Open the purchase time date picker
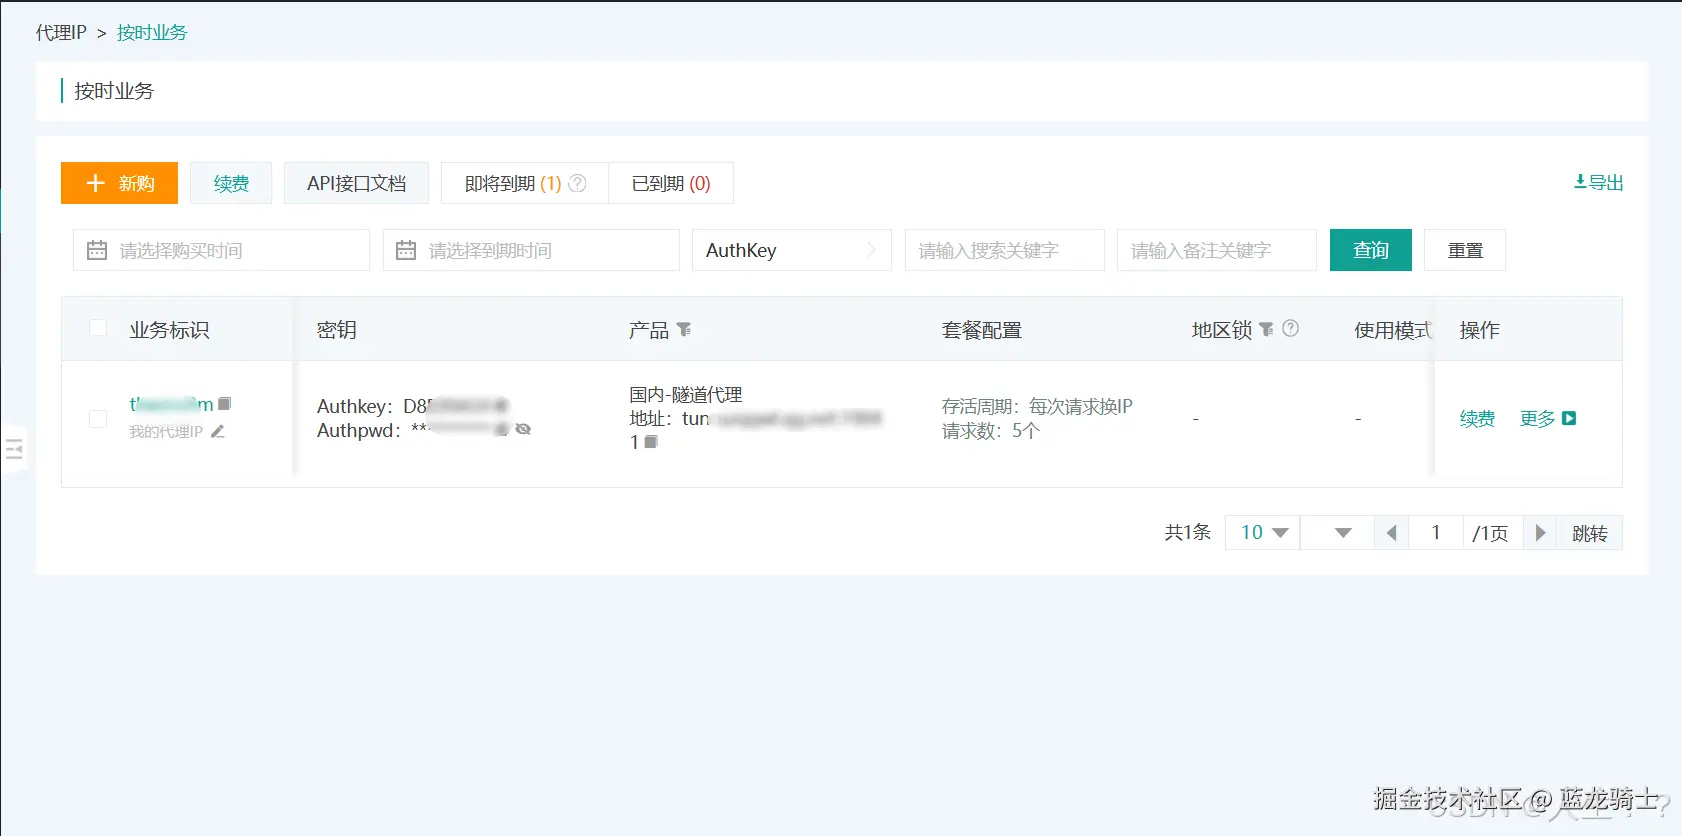 point(221,250)
